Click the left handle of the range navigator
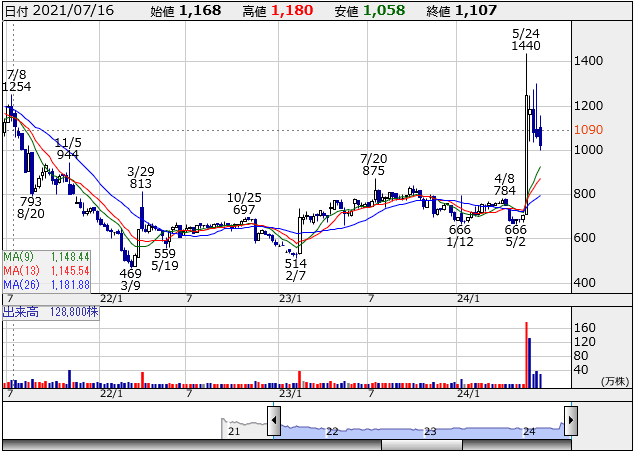 pos(272,418)
